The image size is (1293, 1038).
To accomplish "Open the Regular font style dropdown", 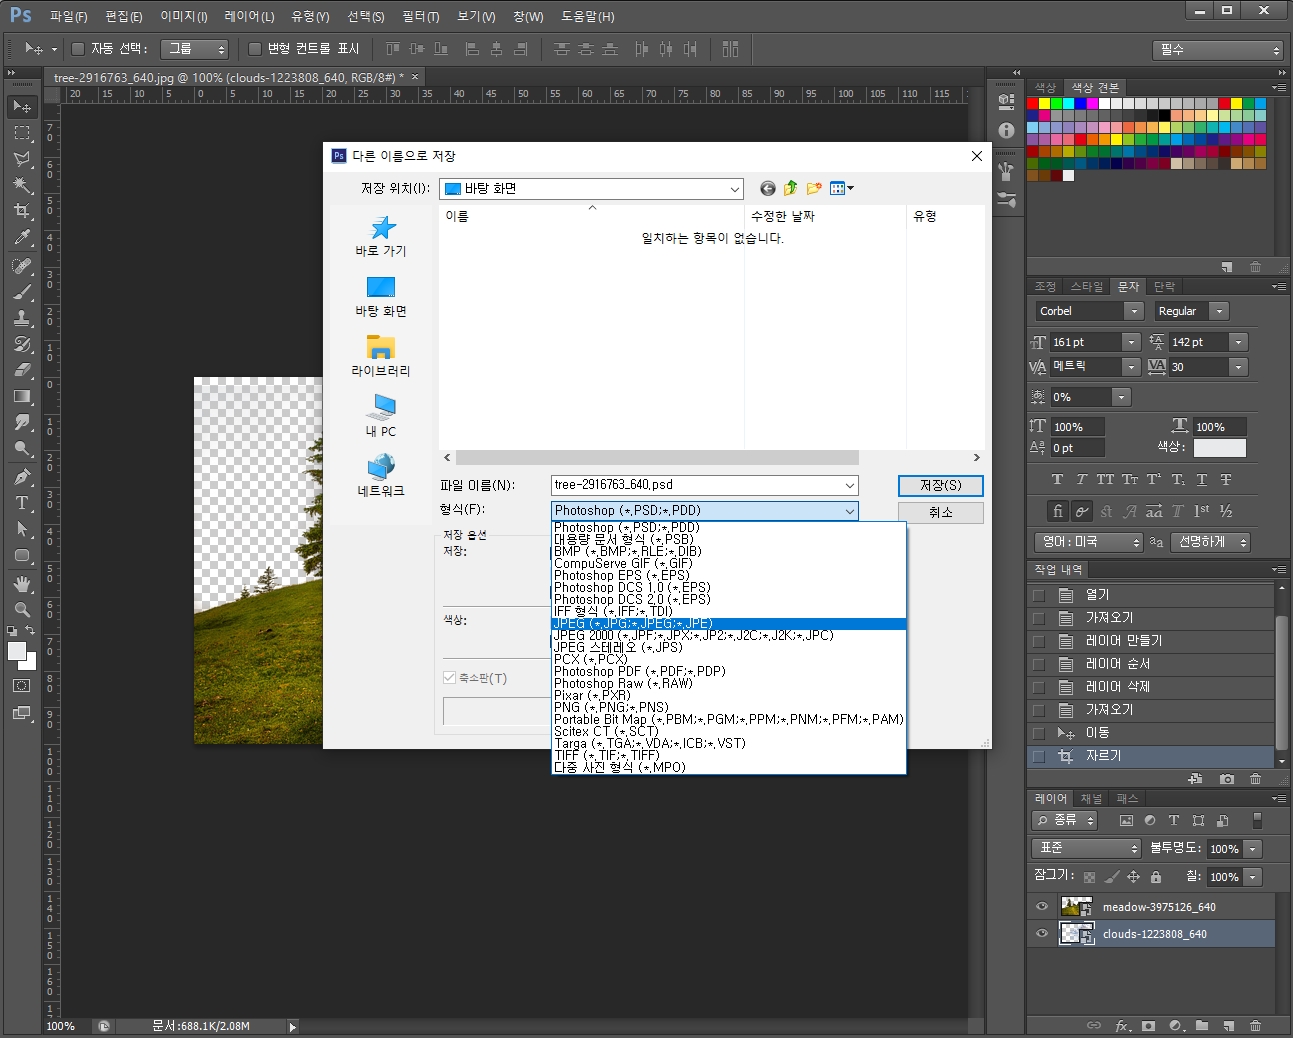I will (1219, 311).
